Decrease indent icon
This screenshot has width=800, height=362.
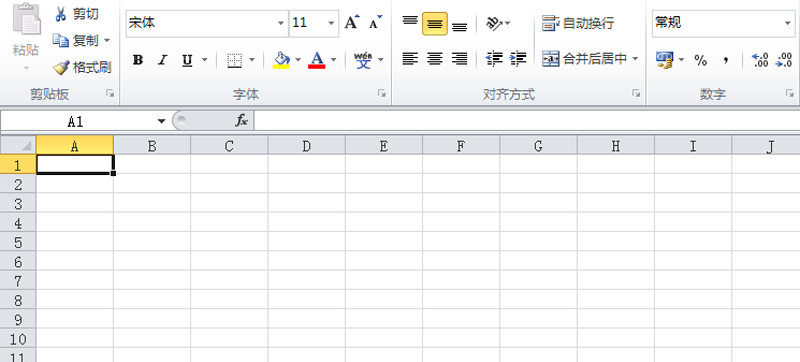tap(494, 59)
